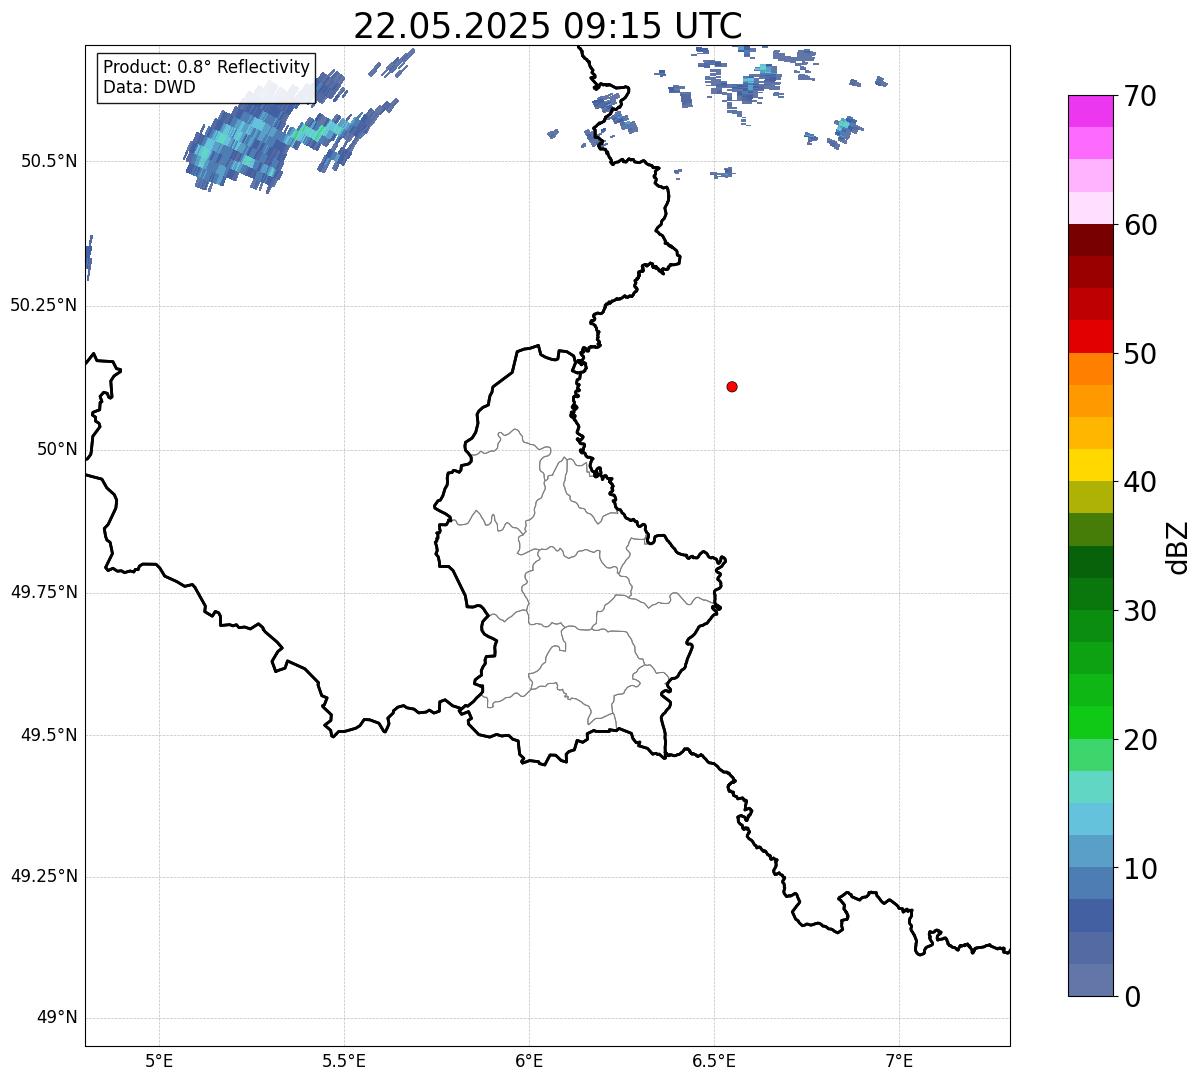
Task: Click the '6.5°E' longitude label
Action: click(x=714, y=1060)
